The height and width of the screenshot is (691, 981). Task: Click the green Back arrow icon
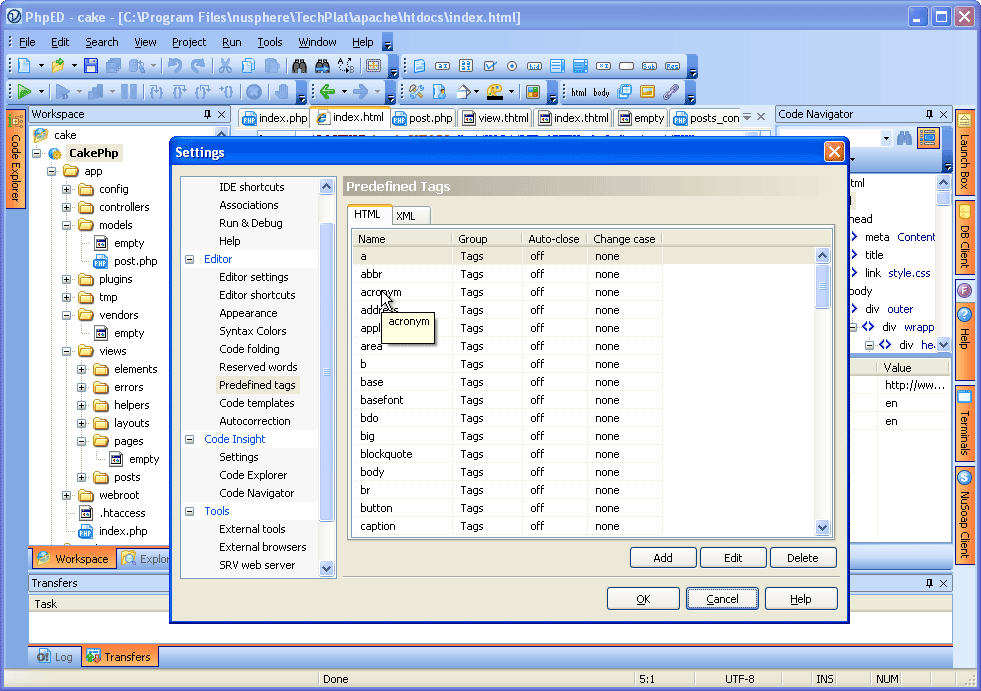pos(327,92)
